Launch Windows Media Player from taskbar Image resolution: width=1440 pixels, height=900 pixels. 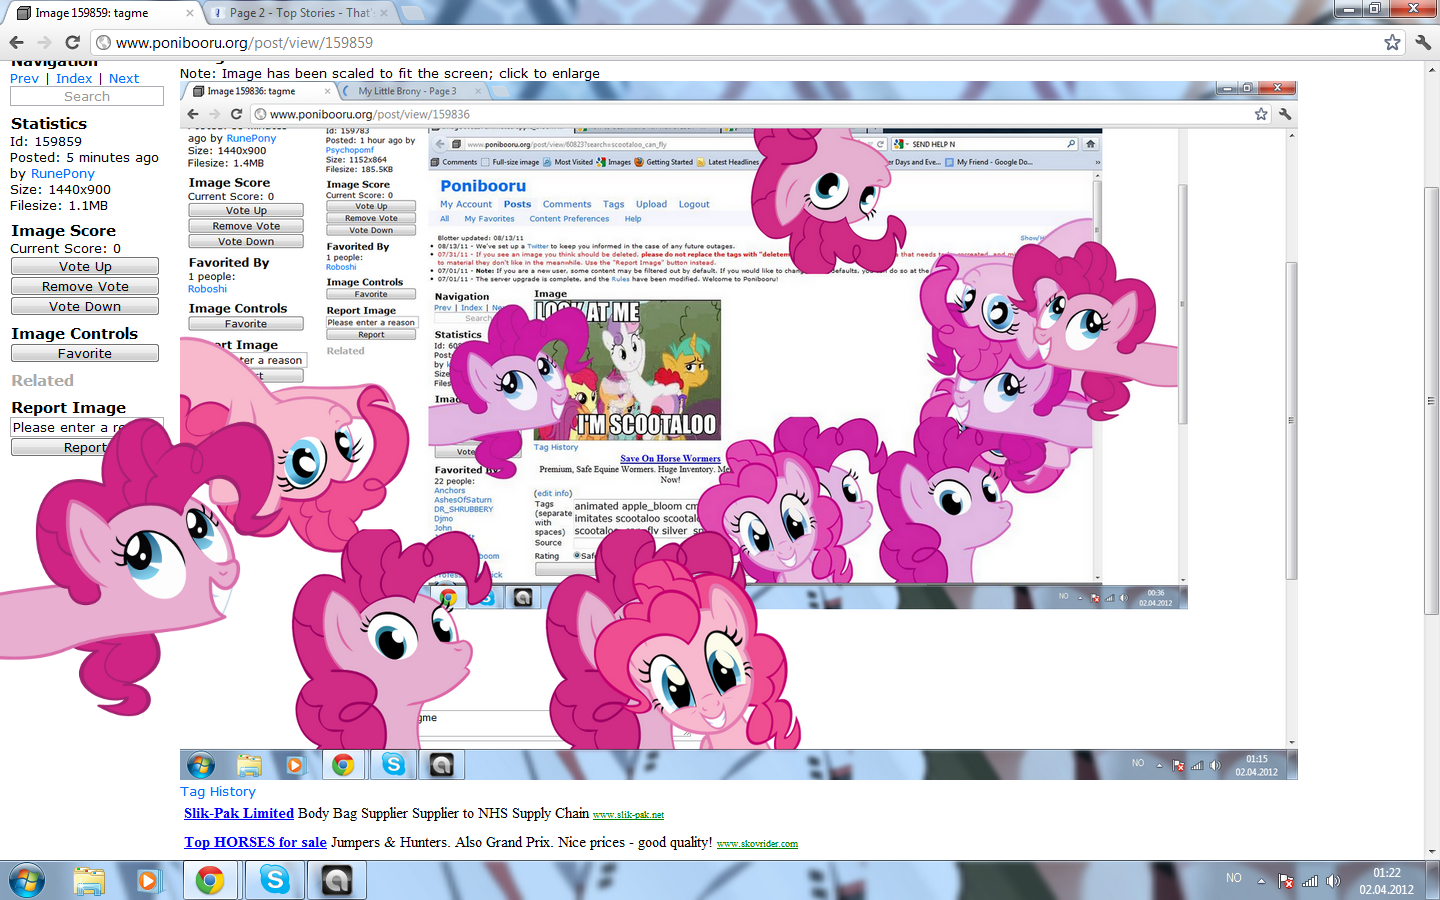coord(148,881)
